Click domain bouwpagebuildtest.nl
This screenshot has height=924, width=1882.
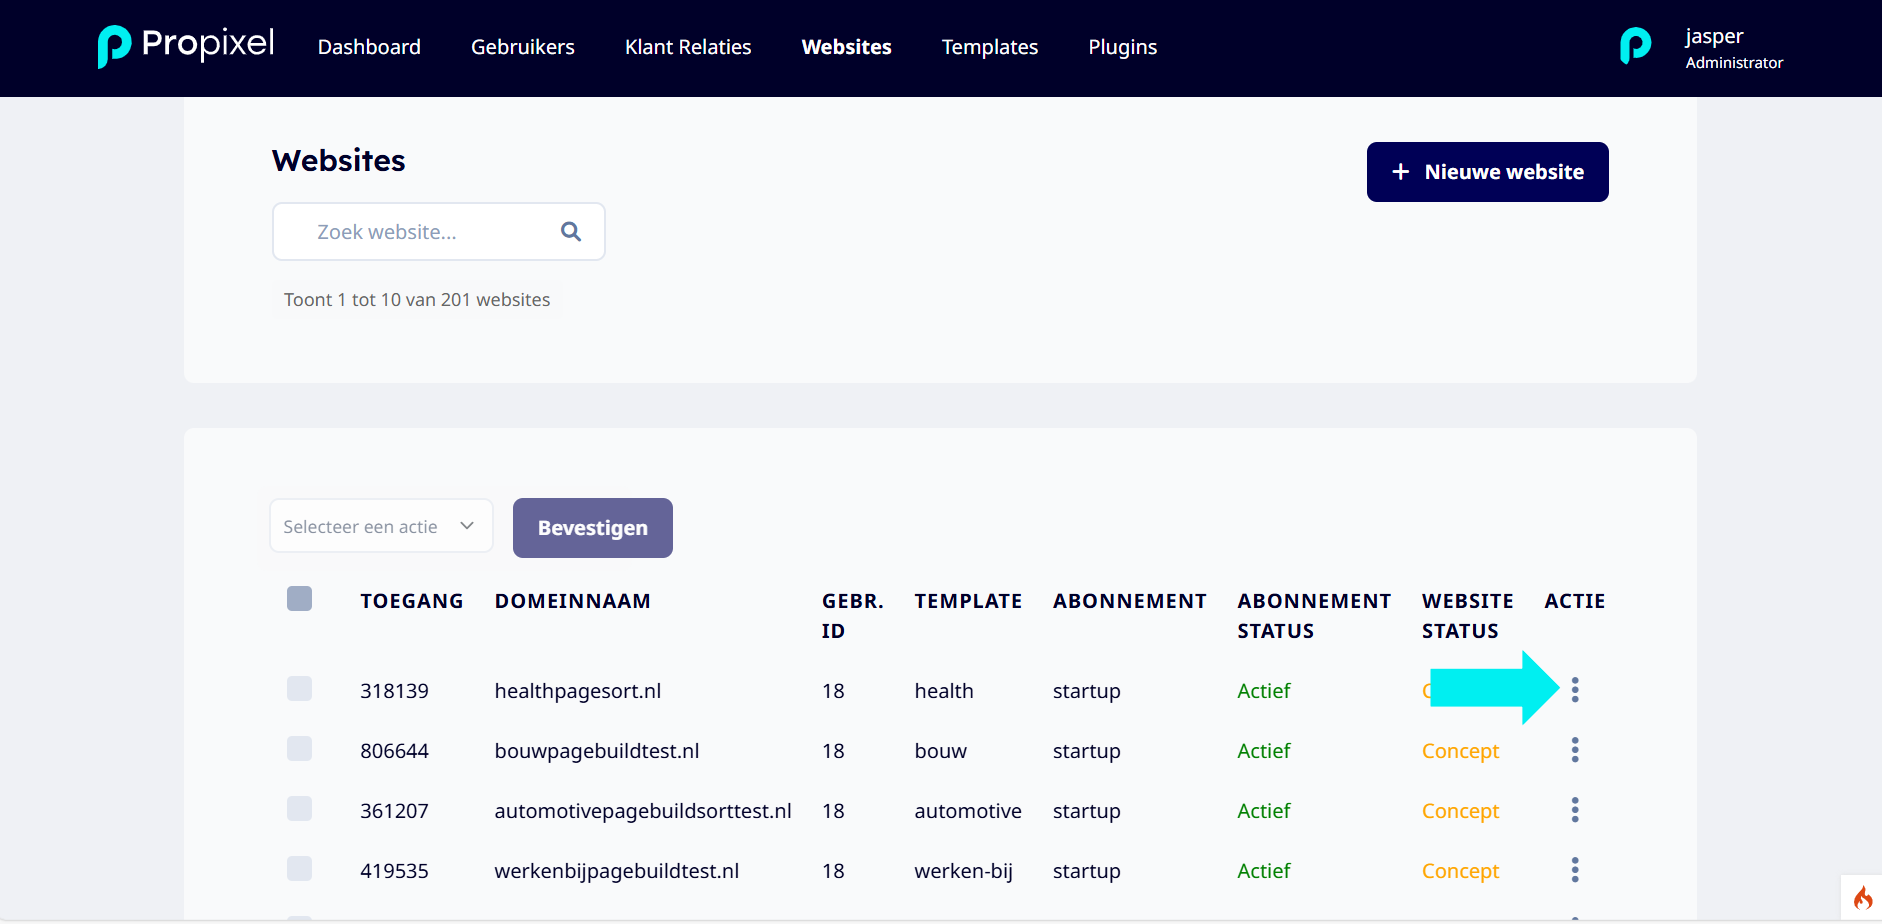point(597,751)
